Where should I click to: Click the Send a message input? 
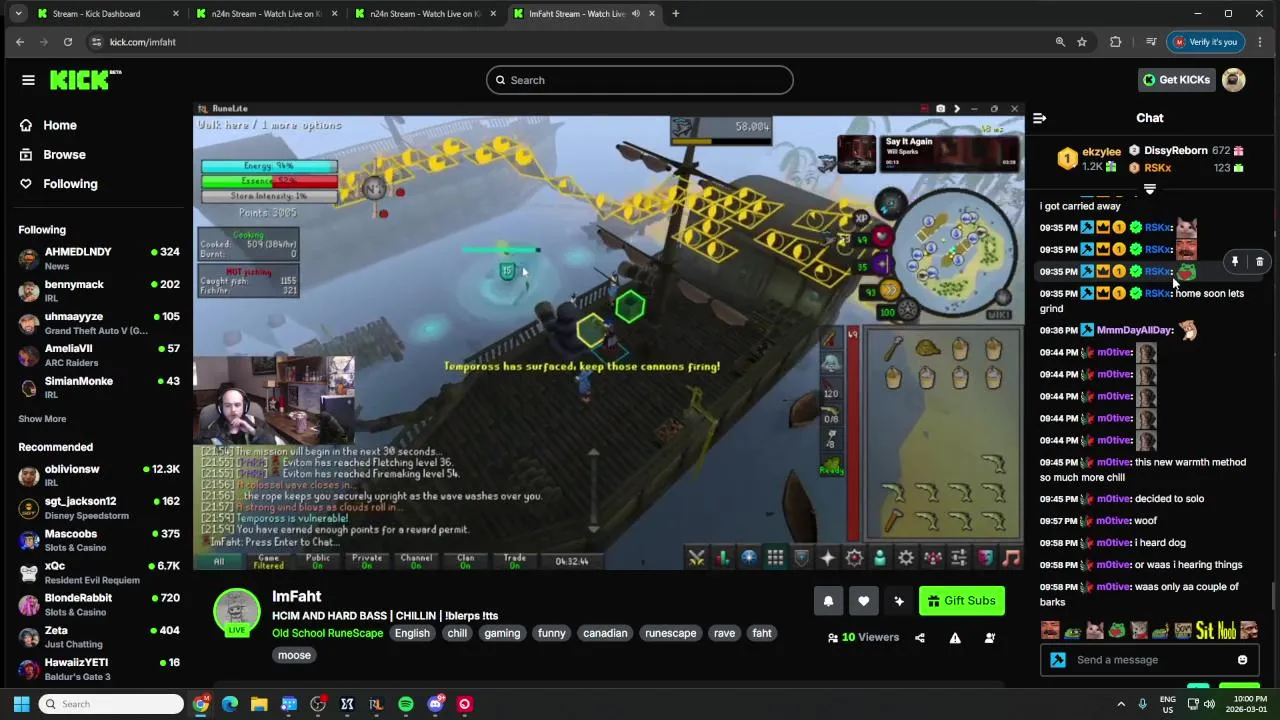click(x=1149, y=660)
